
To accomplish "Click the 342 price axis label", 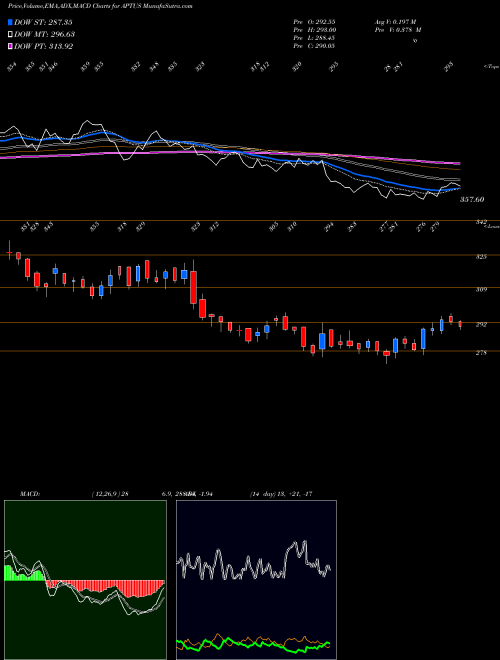I will (481, 222).
